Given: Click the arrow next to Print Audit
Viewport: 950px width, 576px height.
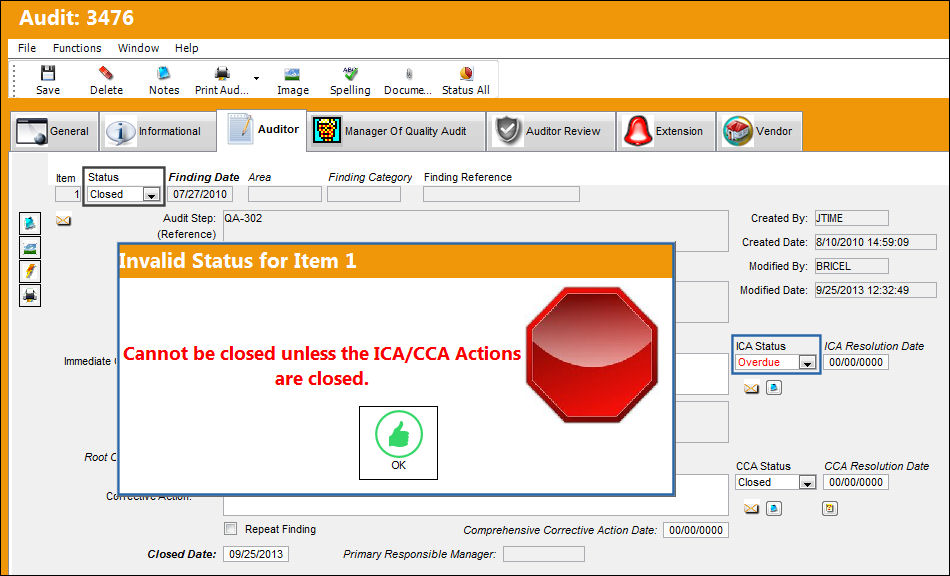Looking at the screenshot, I should [x=256, y=78].
